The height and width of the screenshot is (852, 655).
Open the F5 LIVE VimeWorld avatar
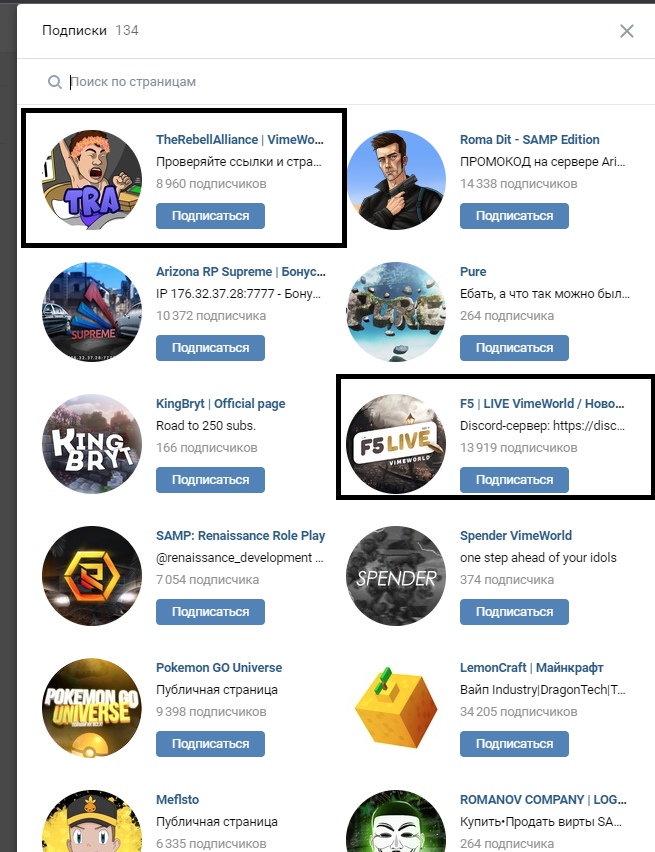pyautogui.click(x=396, y=444)
